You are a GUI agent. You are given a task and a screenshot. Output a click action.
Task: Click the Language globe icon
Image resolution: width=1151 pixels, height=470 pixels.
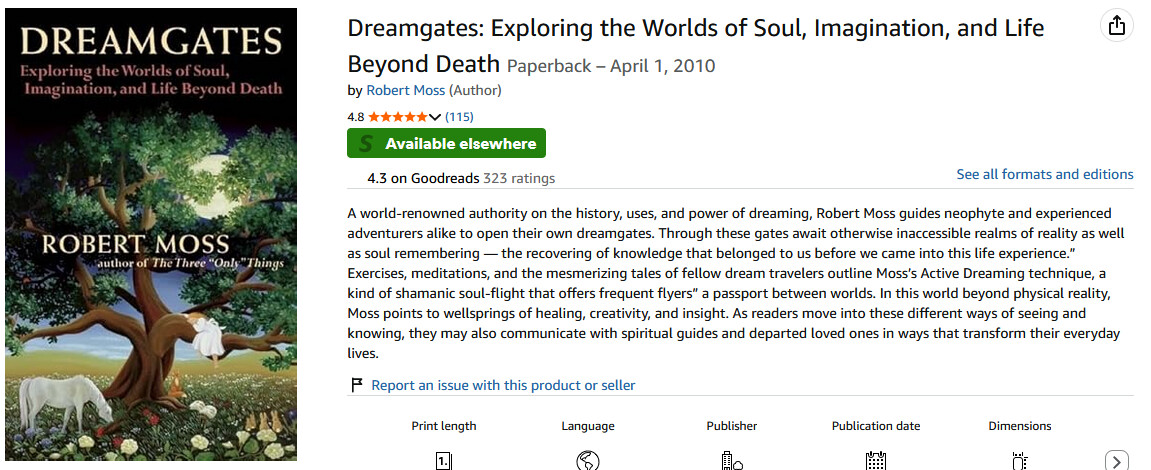pos(588,461)
